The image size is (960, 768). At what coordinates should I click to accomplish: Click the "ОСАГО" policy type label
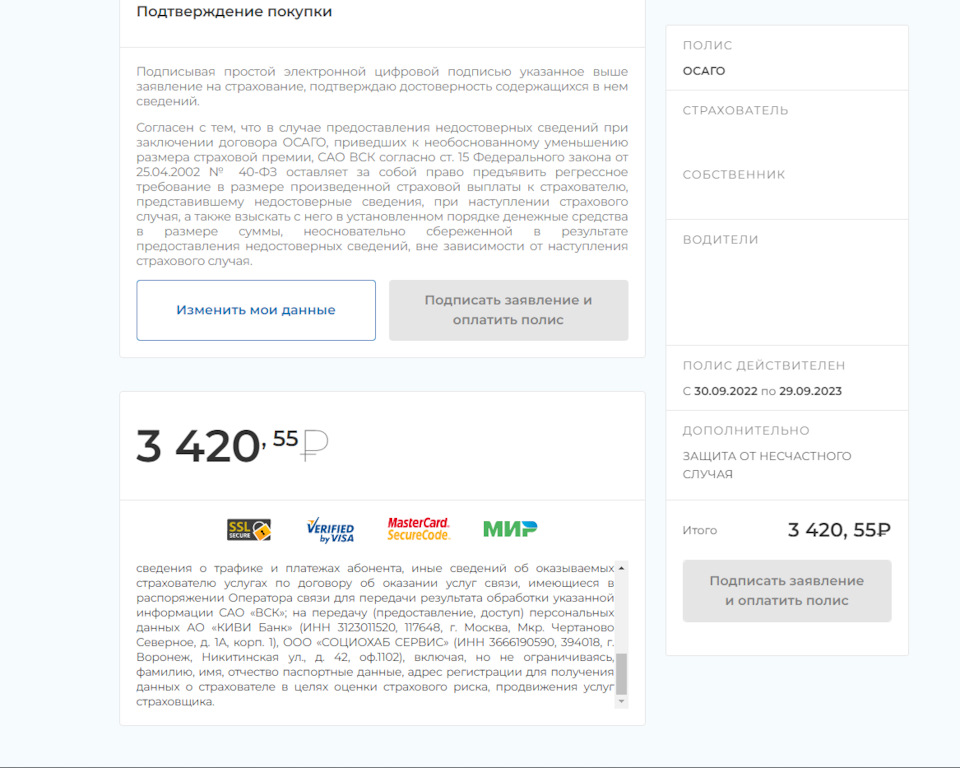[x=704, y=71]
